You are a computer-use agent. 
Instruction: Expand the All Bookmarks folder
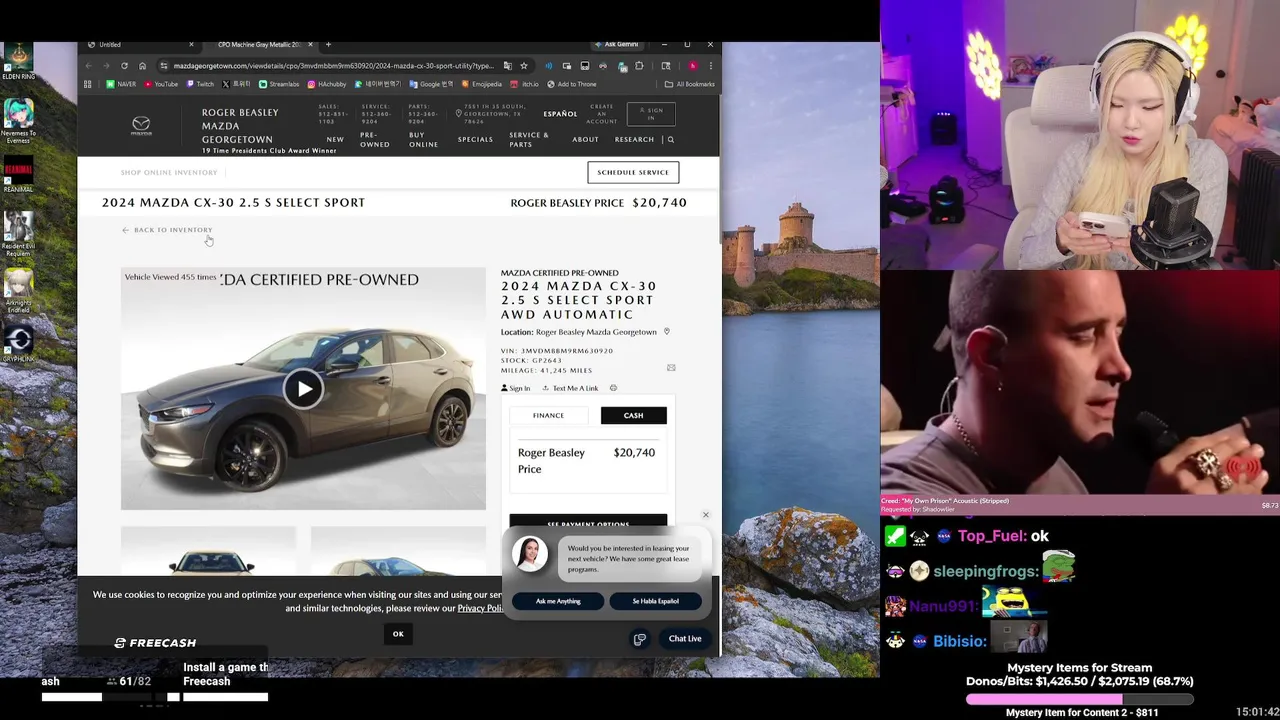[x=690, y=84]
